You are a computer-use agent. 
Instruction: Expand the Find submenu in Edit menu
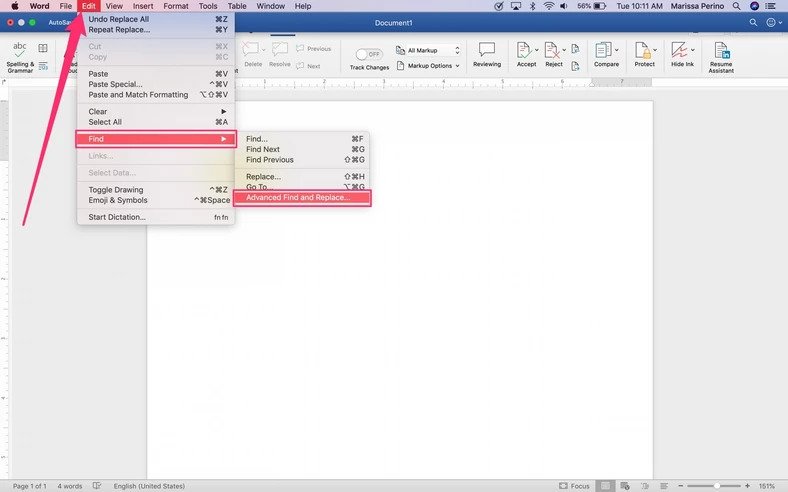pos(156,139)
